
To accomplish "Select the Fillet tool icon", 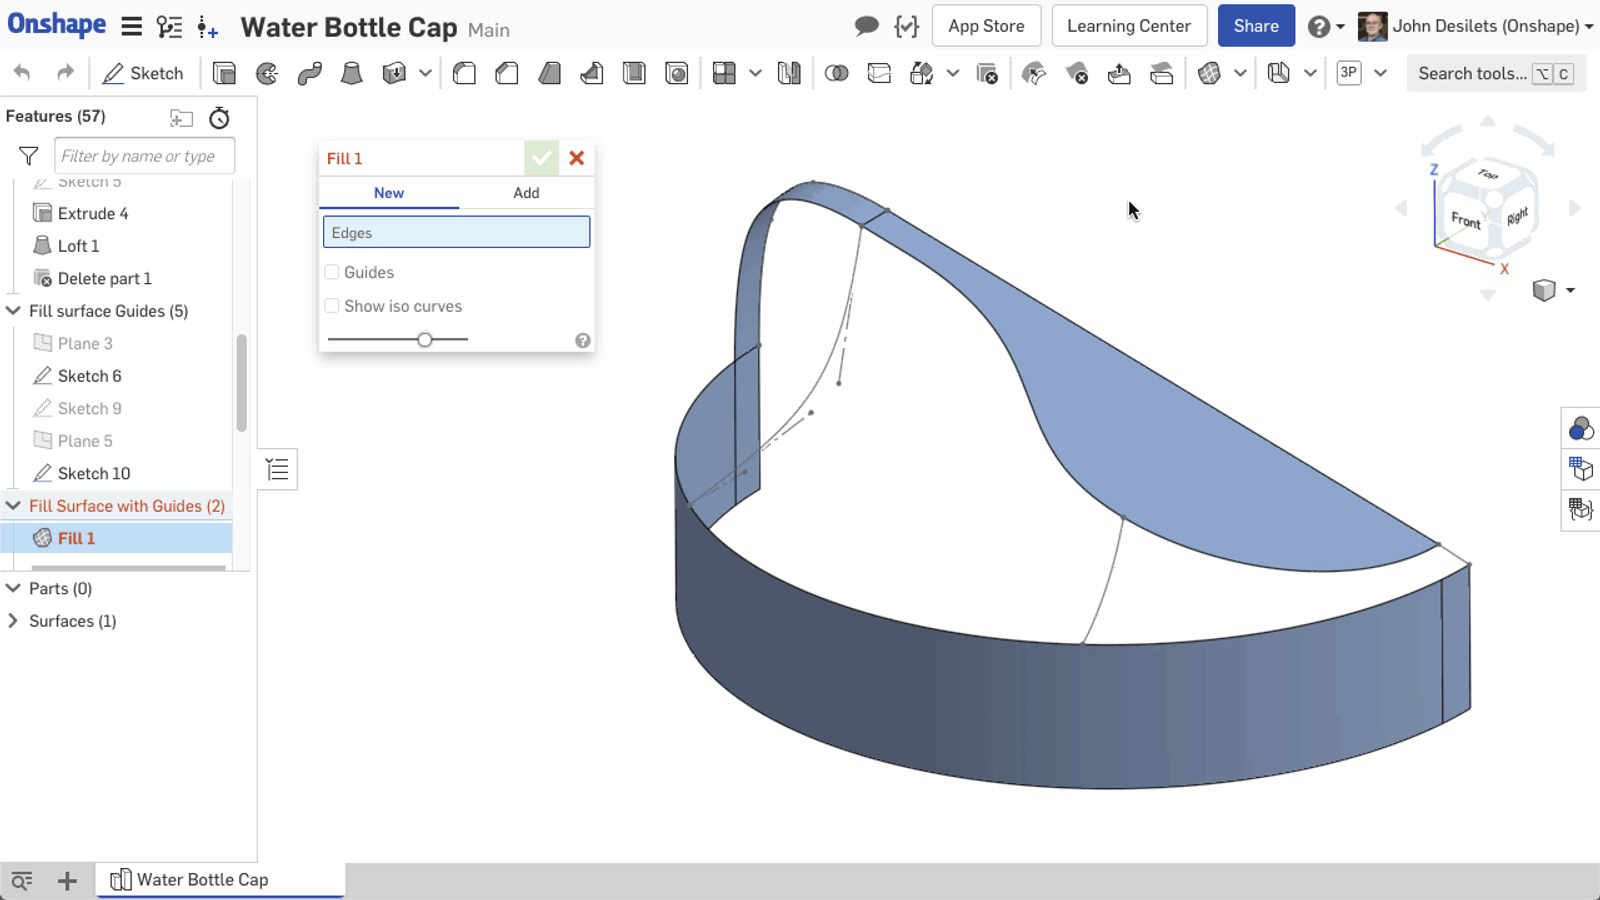I will pos(464,73).
